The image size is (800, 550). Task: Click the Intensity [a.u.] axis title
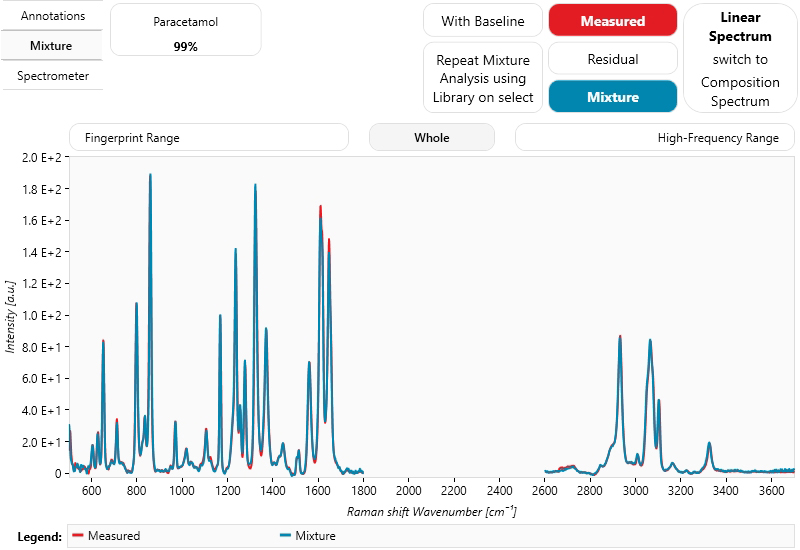pyautogui.click(x=11, y=315)
